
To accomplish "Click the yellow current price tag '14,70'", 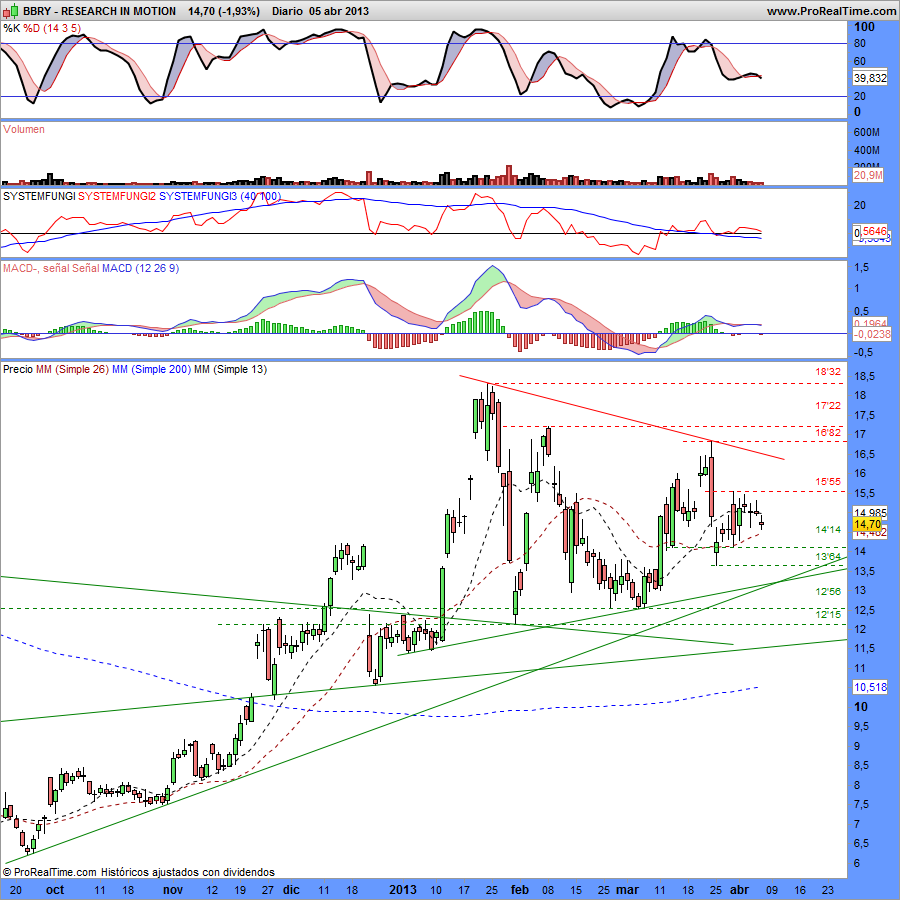I will point(867,524).
